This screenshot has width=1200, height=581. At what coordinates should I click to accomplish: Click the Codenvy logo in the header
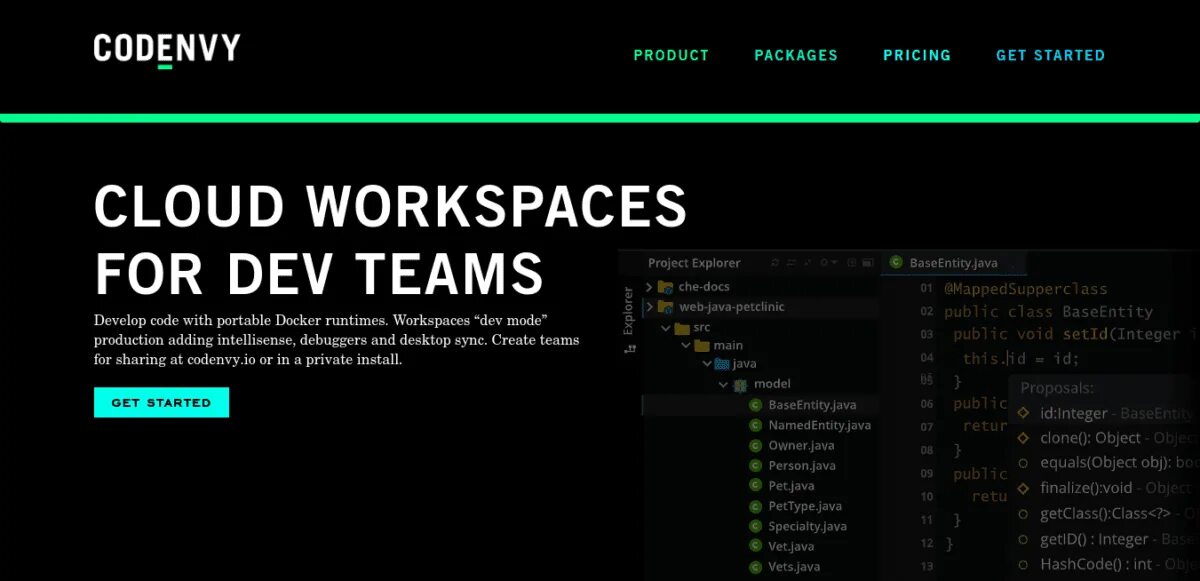coord(167,50)
